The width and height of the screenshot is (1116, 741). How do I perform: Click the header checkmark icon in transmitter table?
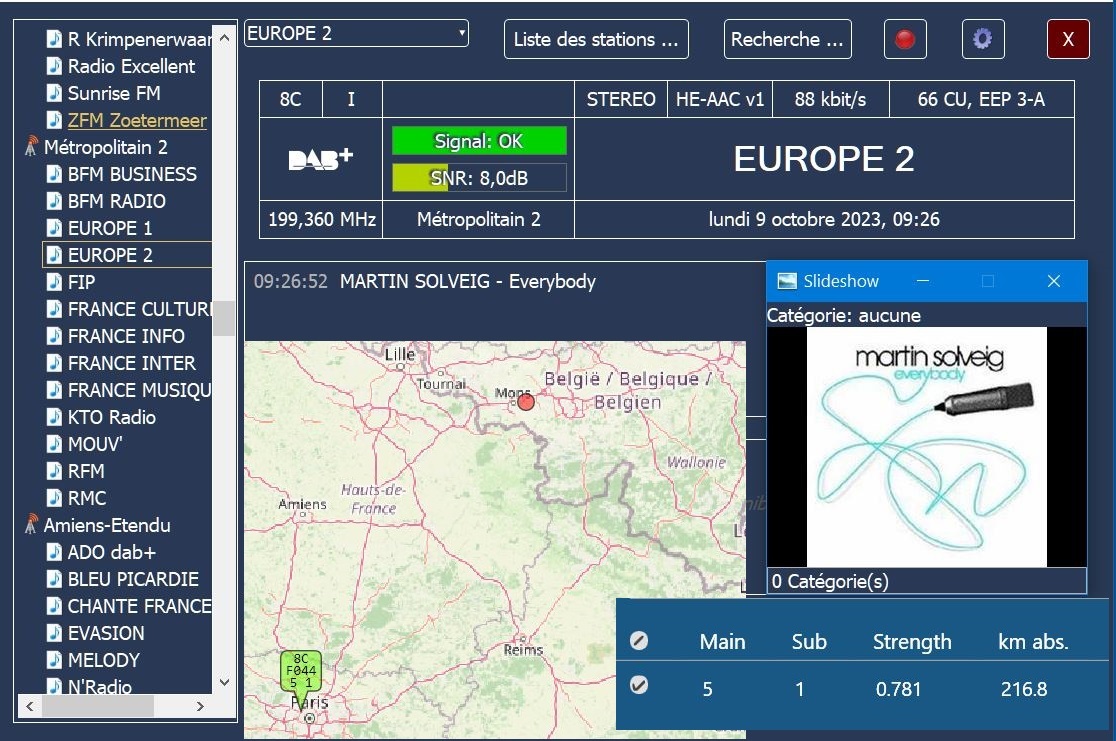639,641
